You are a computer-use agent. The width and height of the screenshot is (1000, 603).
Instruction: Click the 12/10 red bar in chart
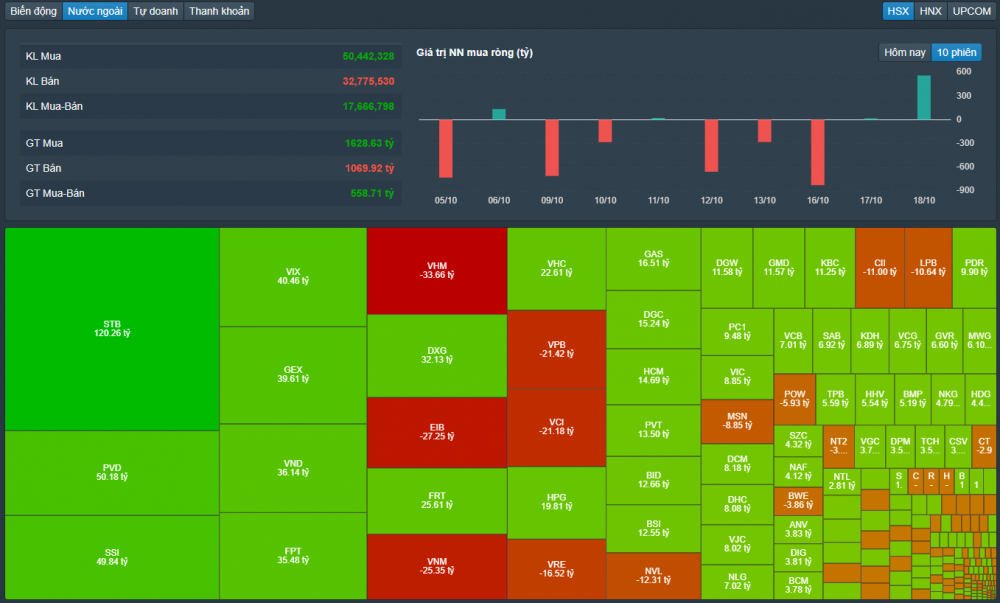pyautogui.click(x=711, y=146)
